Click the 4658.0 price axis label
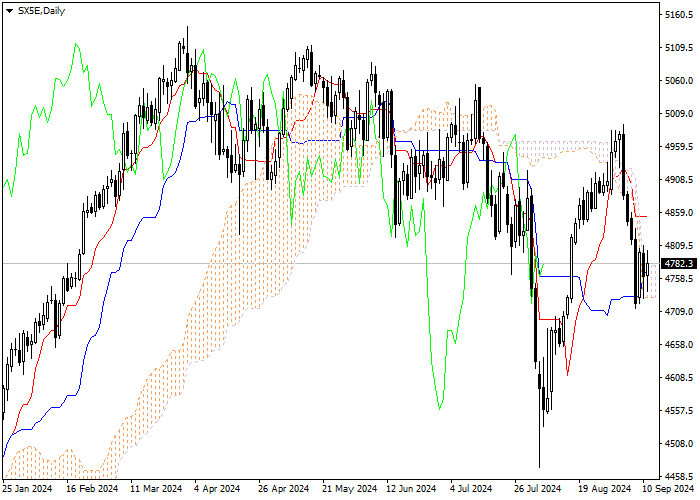This screenshot has width=700, height=500. [679, 345]
